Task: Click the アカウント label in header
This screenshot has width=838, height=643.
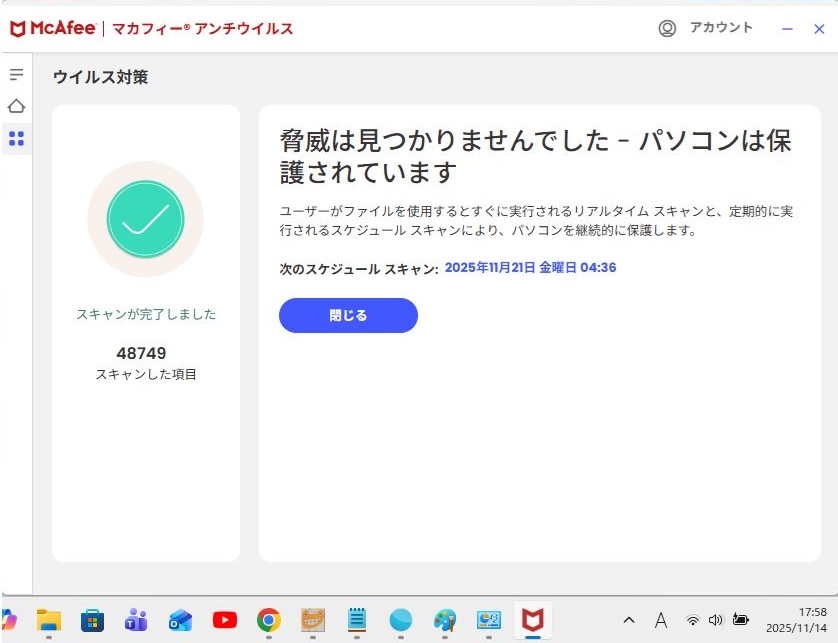Action: coord(720,28)
